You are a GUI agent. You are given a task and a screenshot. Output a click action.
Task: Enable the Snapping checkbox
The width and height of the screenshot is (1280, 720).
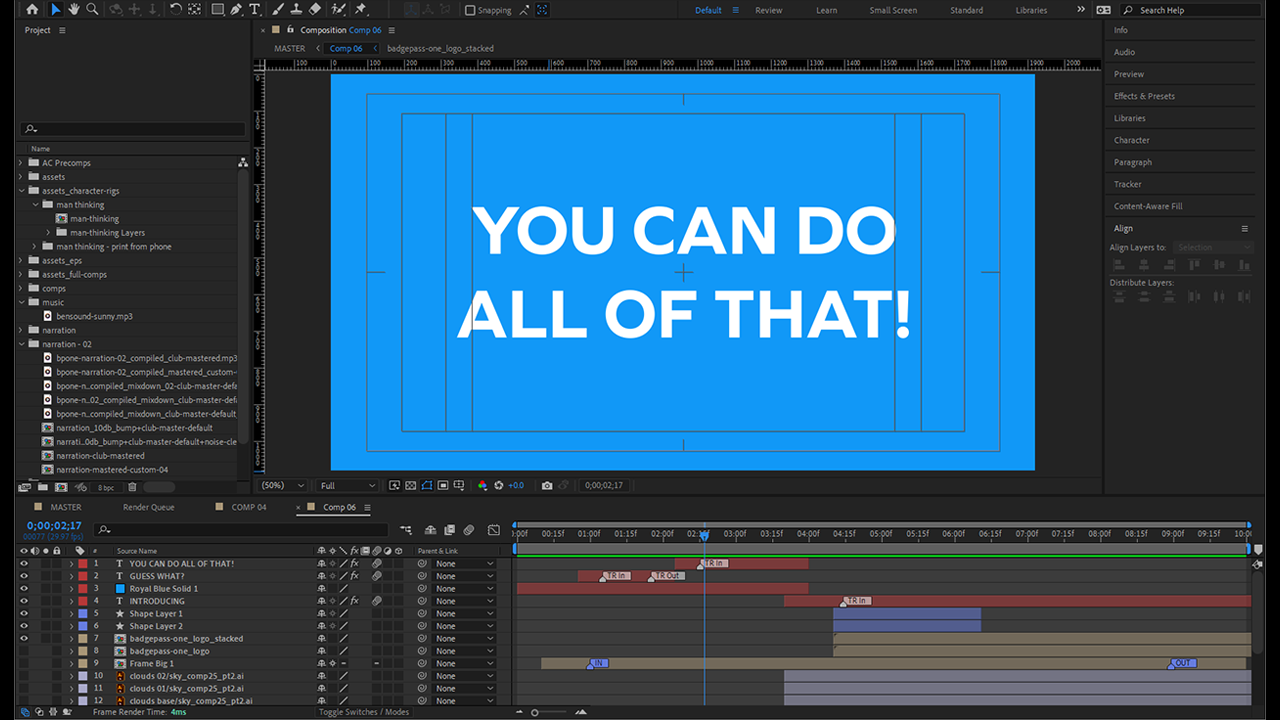coord(471,10)
